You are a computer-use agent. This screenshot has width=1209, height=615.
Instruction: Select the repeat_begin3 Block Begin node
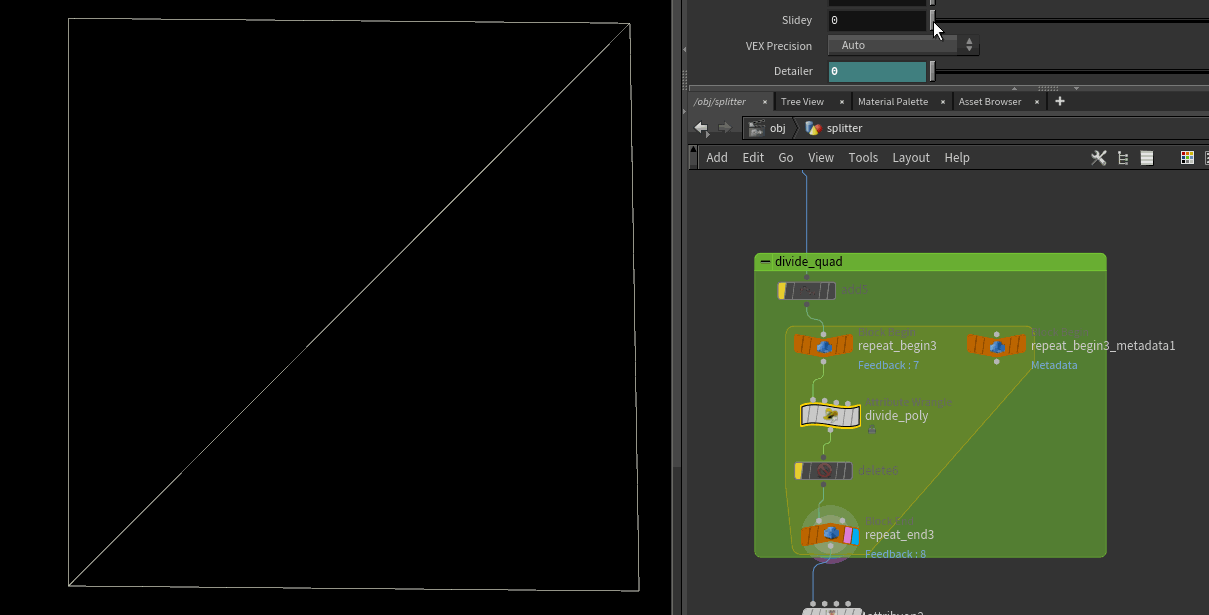pyautogui.click(x=824, y=346)
